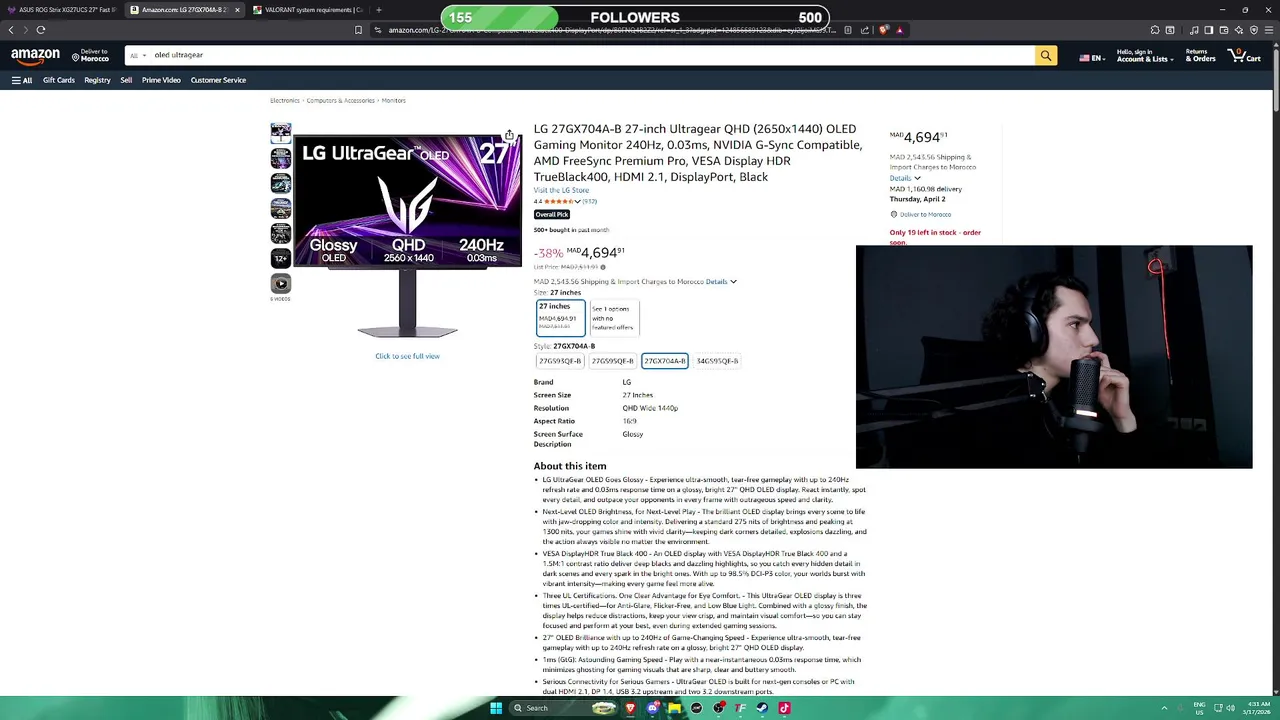Go back using browser back arrow
The image size is (1280, 720).
(11, 30)
